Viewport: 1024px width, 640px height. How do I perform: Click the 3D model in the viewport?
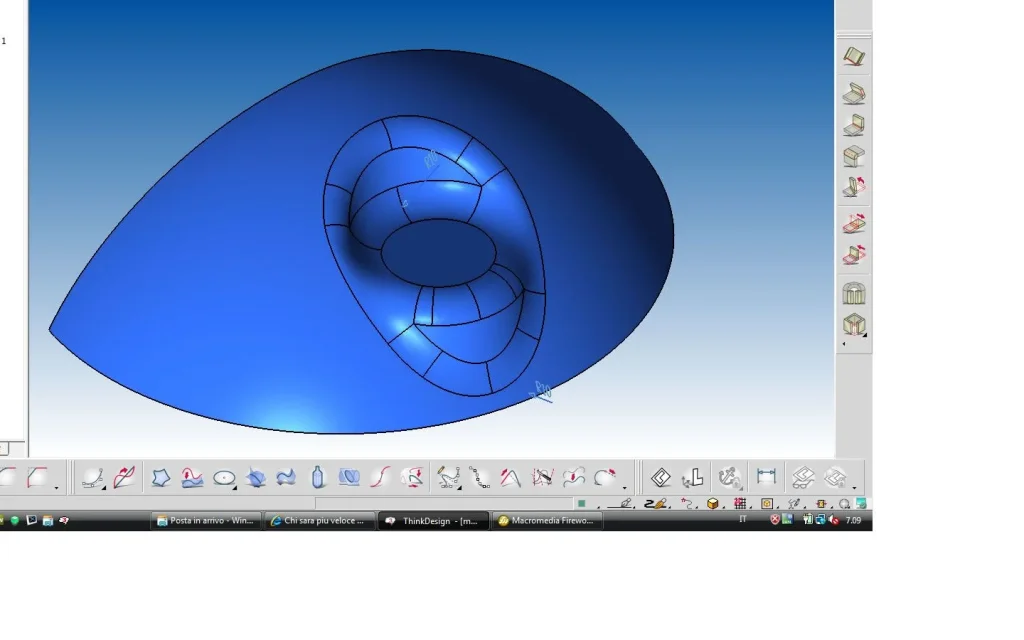tap(361, 241)
